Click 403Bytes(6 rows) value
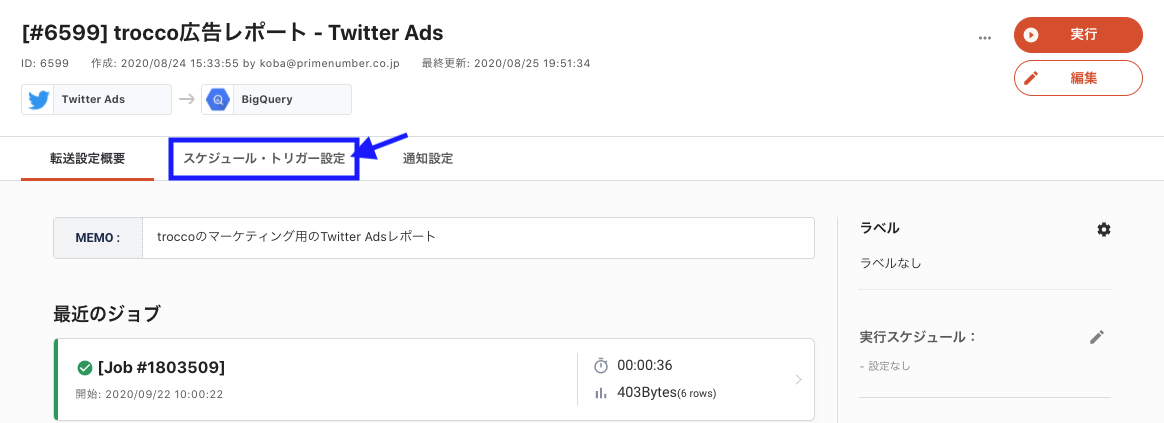This screenshot has width=1164, height=423. tap(667, 393)
